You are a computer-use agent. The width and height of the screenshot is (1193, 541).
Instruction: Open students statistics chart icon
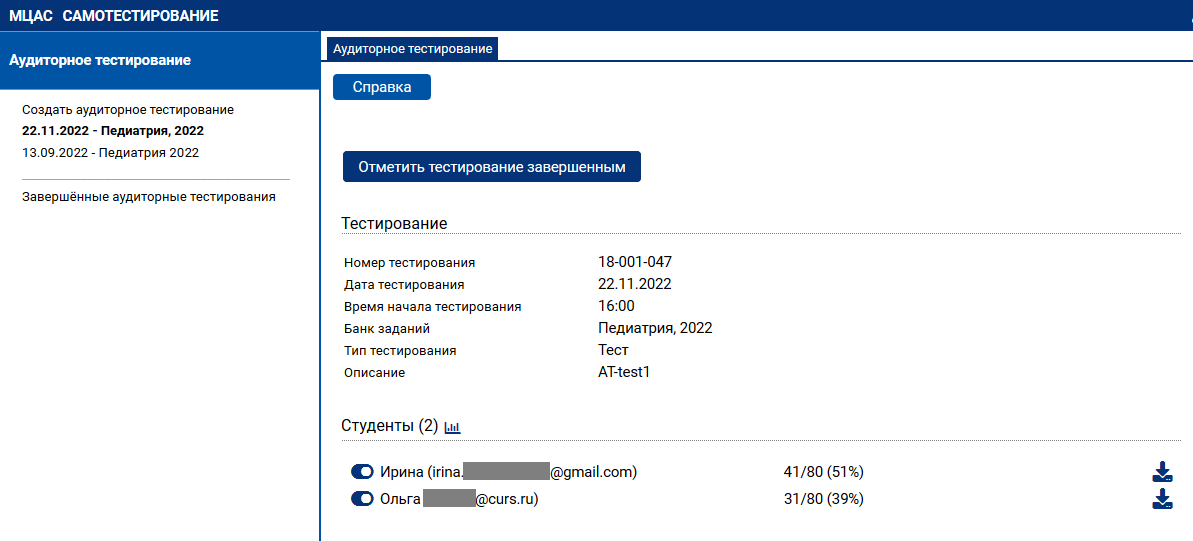[452, 427]
